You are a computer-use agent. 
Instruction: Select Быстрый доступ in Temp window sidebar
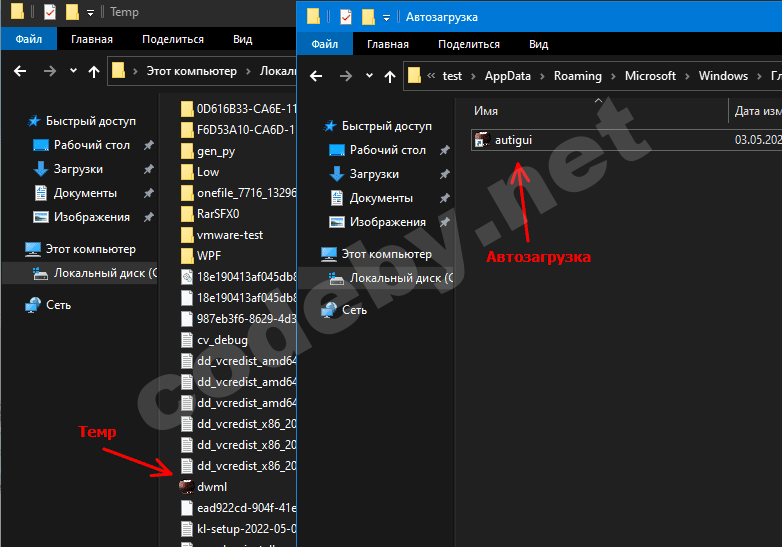(x=82, y=121)
